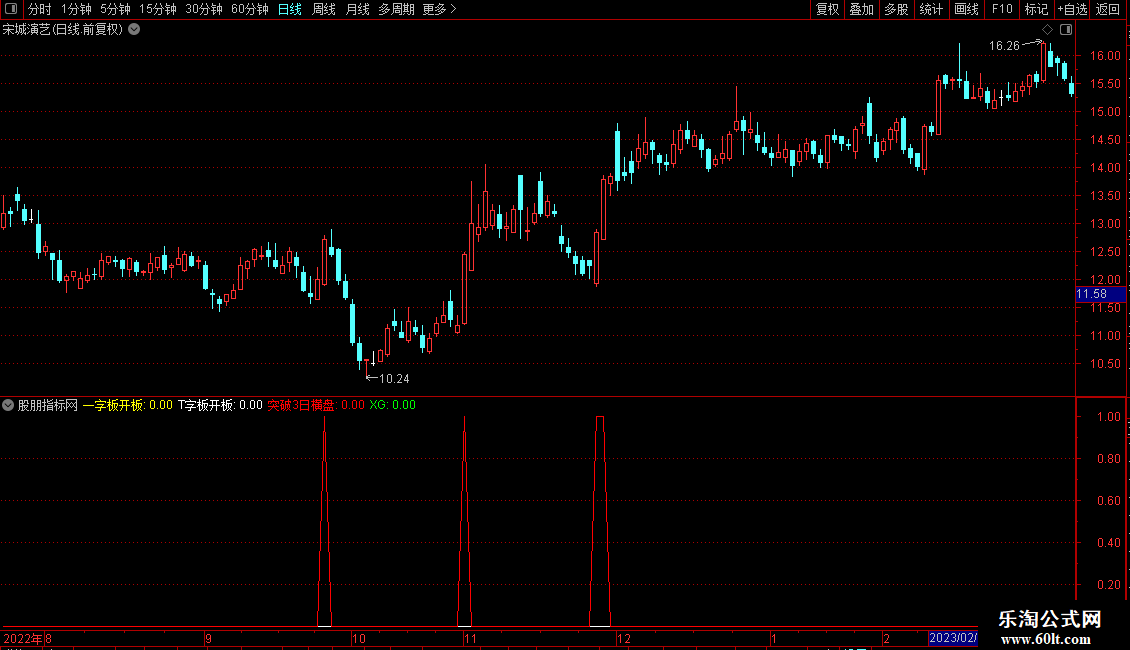The height and width of the screenshot is (650, 1130).
Task: Expand the 股朋指标网 indicator dropdown
Action: point(8,405)
